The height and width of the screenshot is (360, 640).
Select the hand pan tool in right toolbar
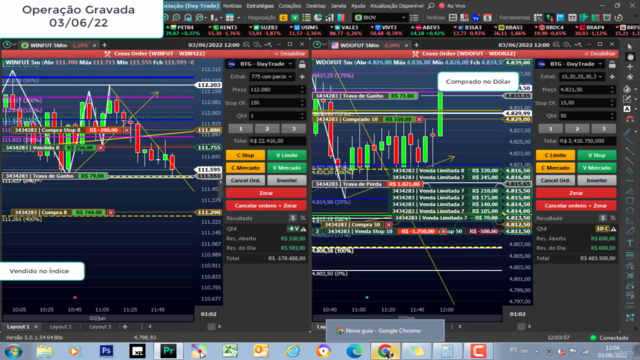click(x=630, y=57)
